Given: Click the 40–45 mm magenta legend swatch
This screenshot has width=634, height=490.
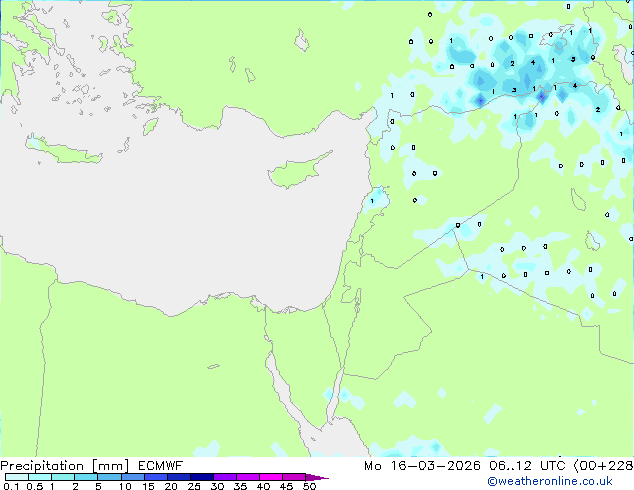Looking at the screenshot, I should pyautogui.click(x=271, y=477).
